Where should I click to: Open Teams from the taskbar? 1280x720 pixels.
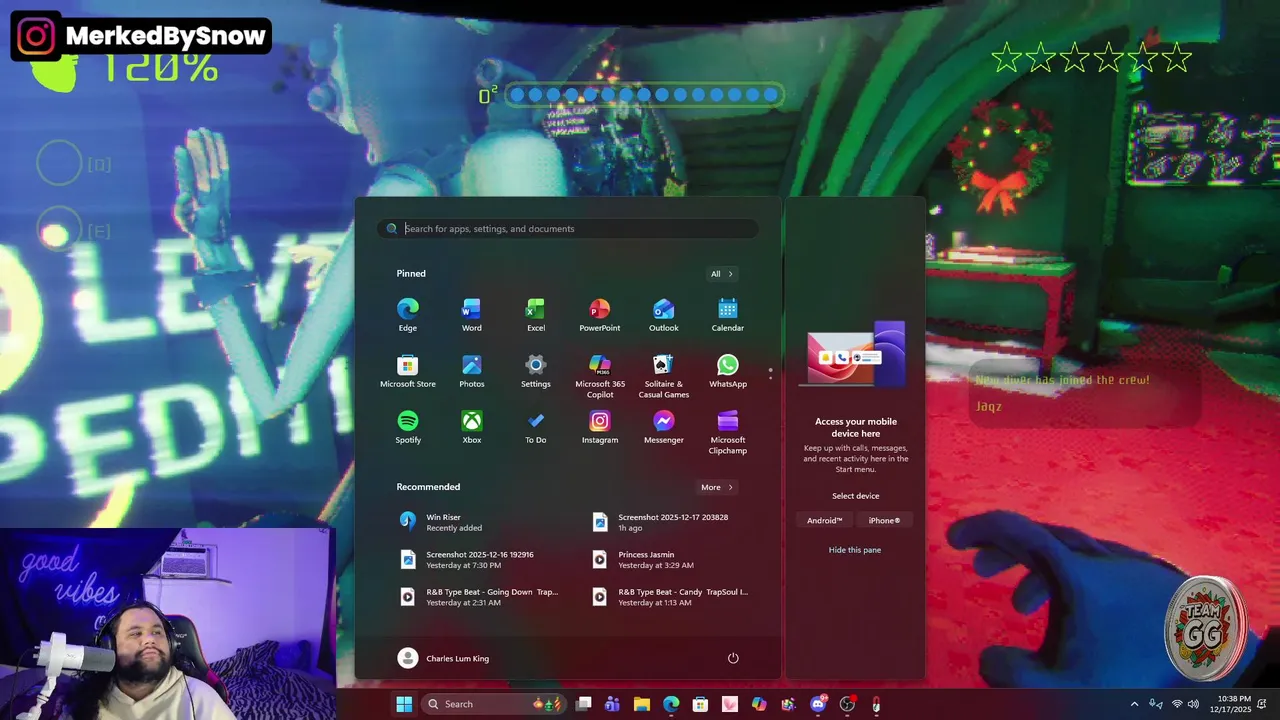click(613, 704)
